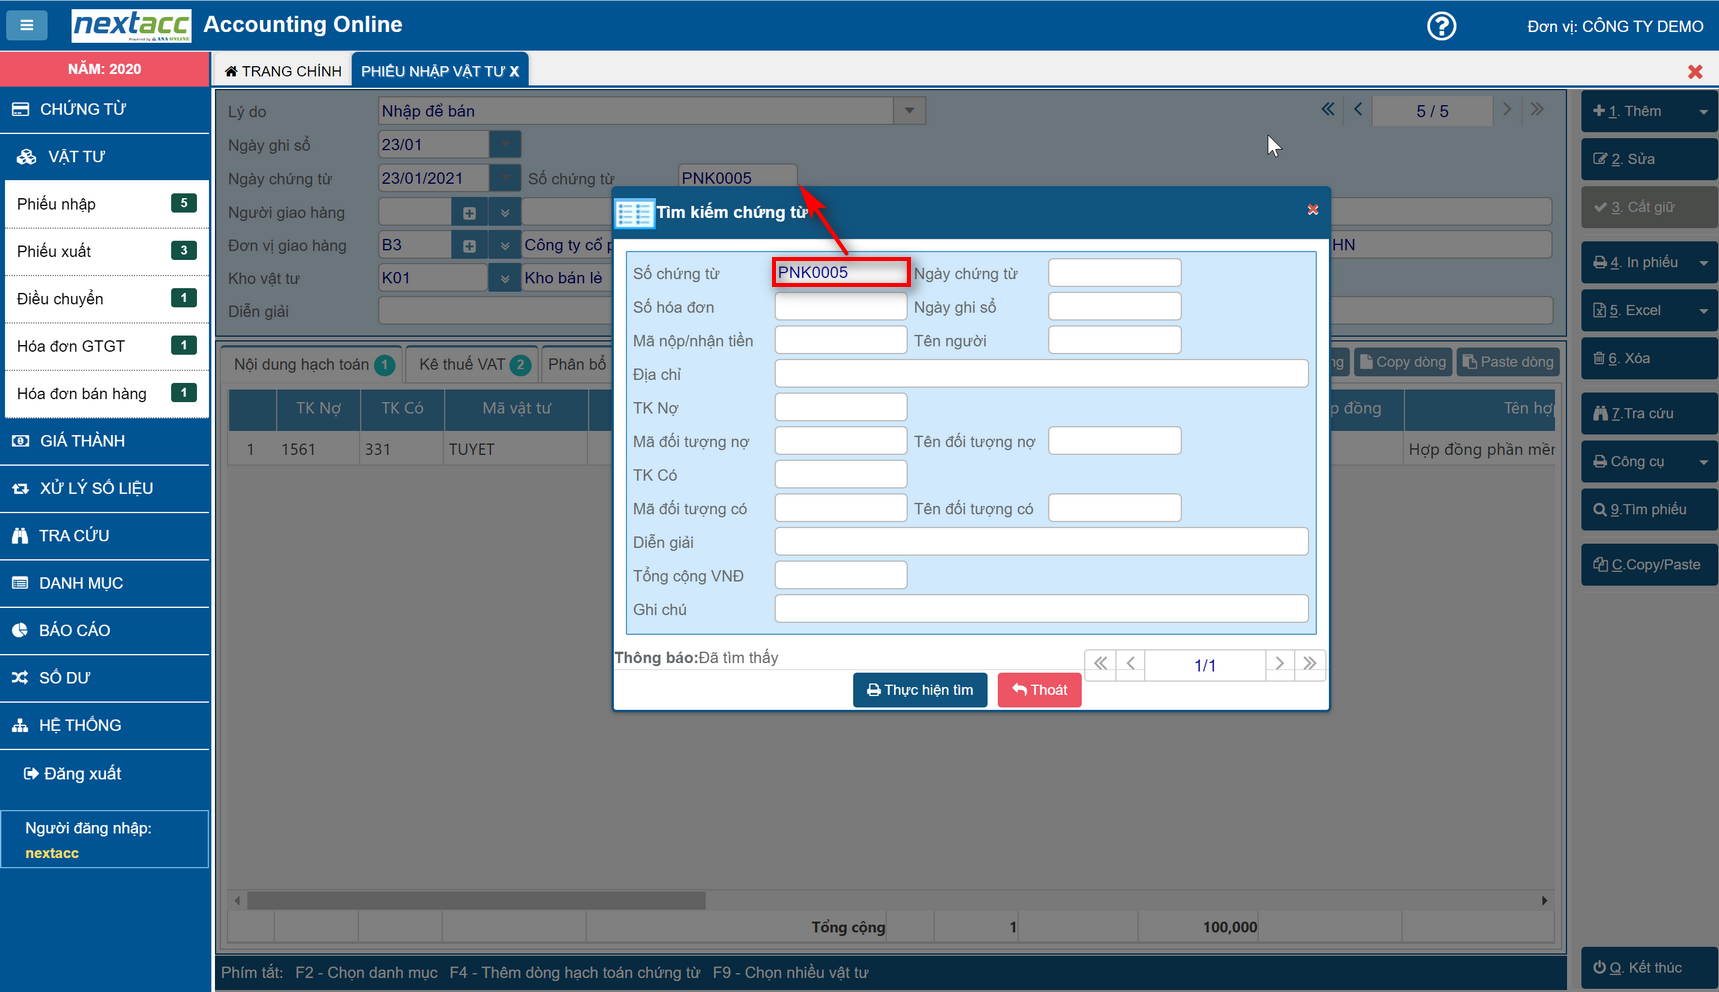Expand the Lý do dropdown
Image resolution: width=1719 pixels, height=992 pixels.
909,111
